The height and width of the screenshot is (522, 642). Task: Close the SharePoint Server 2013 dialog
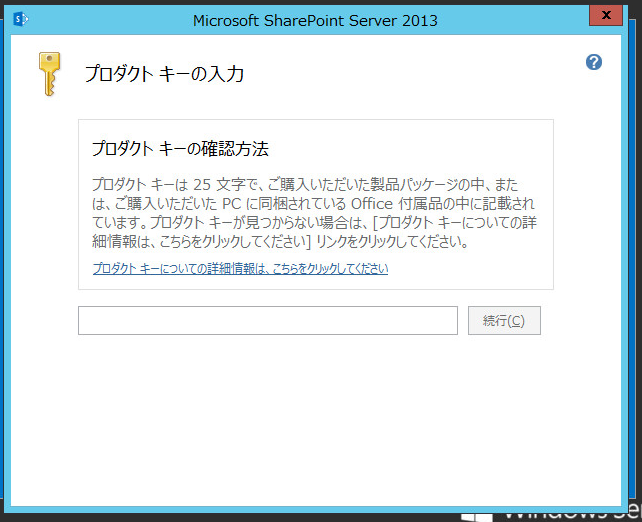pos(606,16)
